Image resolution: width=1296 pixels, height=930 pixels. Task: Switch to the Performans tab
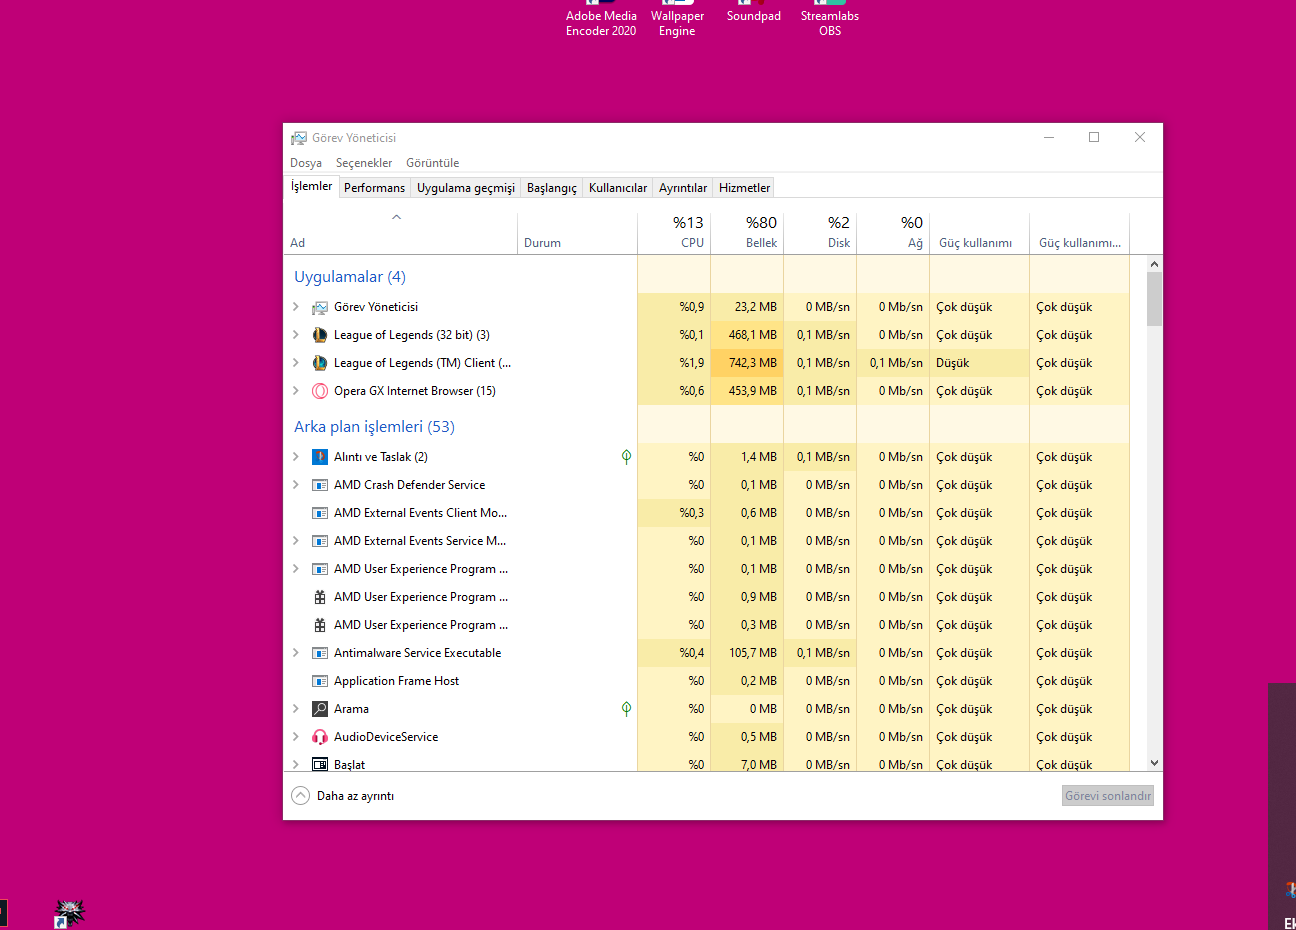click(375, 188)
